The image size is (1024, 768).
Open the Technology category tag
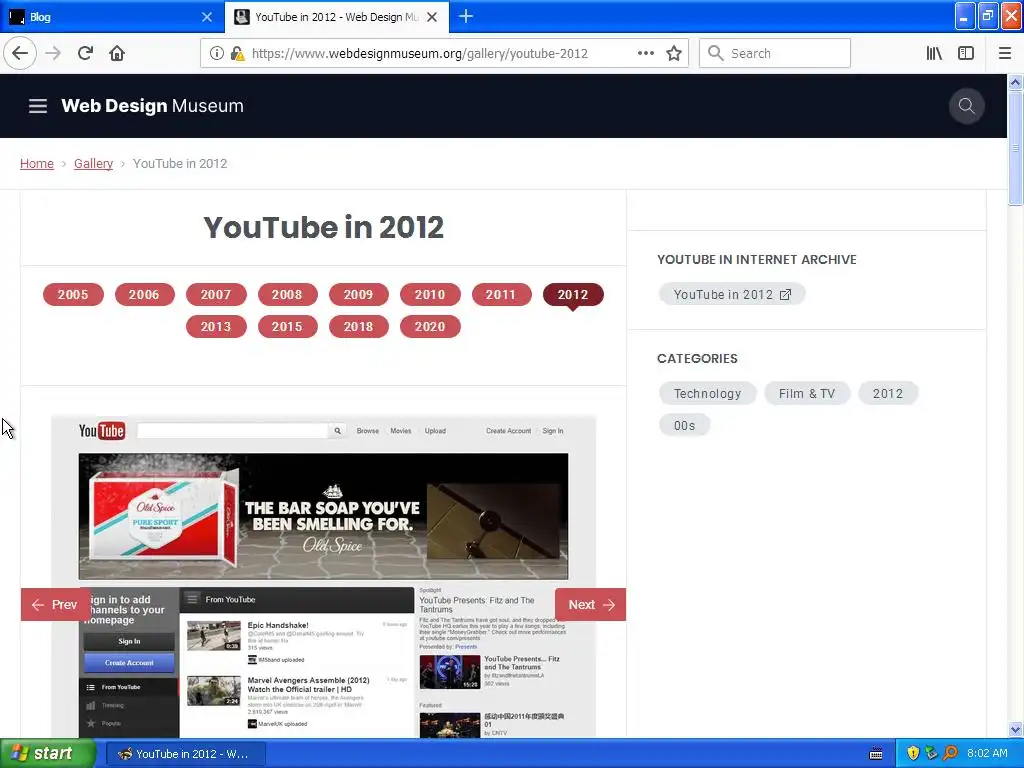click(x=707, y=394)
